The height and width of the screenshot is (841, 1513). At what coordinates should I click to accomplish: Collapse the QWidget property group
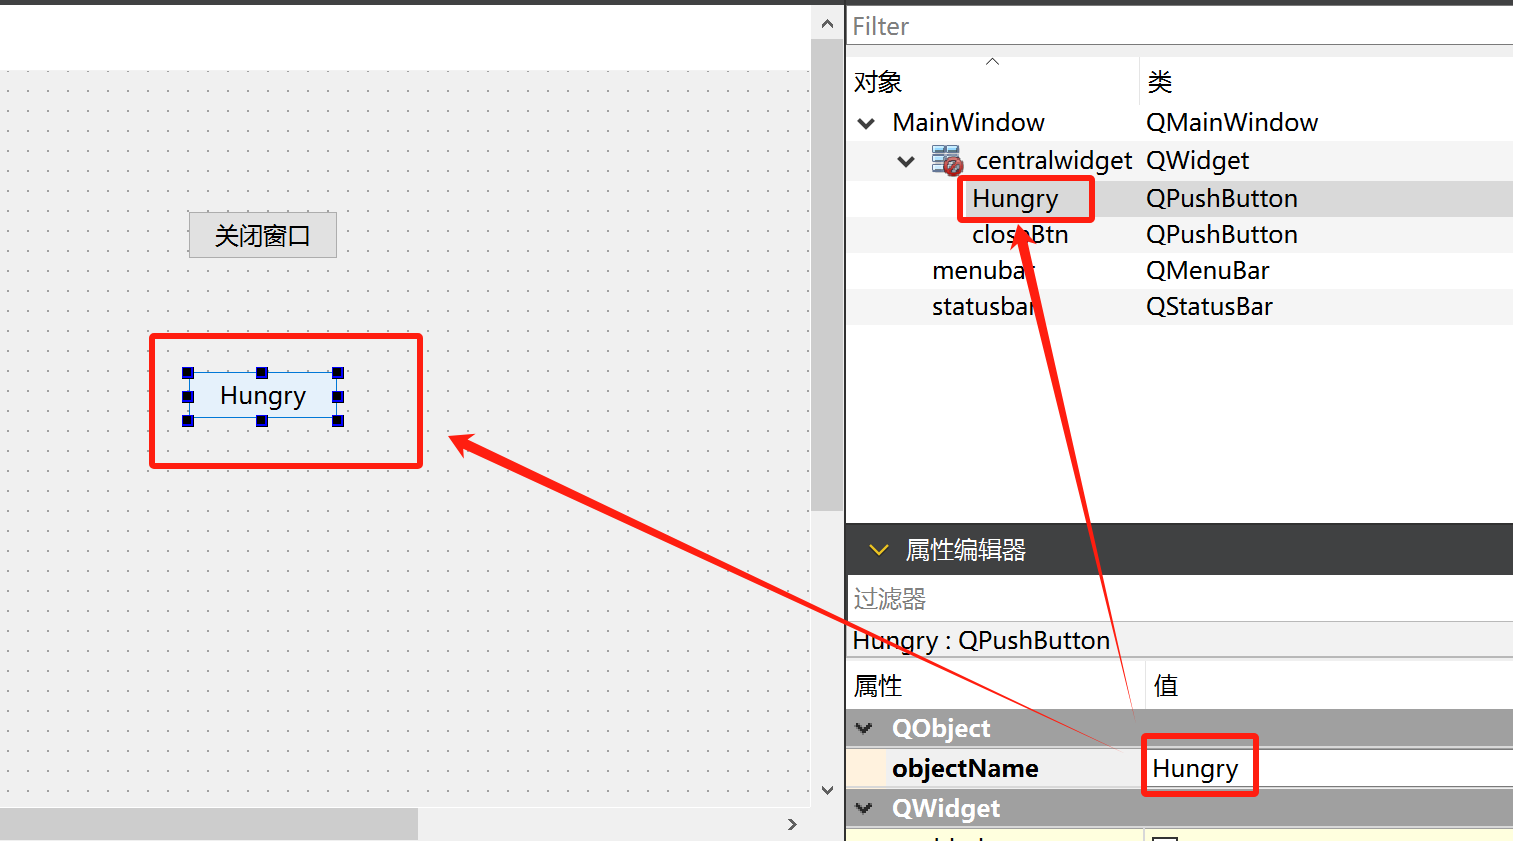[x=865, y=808]
